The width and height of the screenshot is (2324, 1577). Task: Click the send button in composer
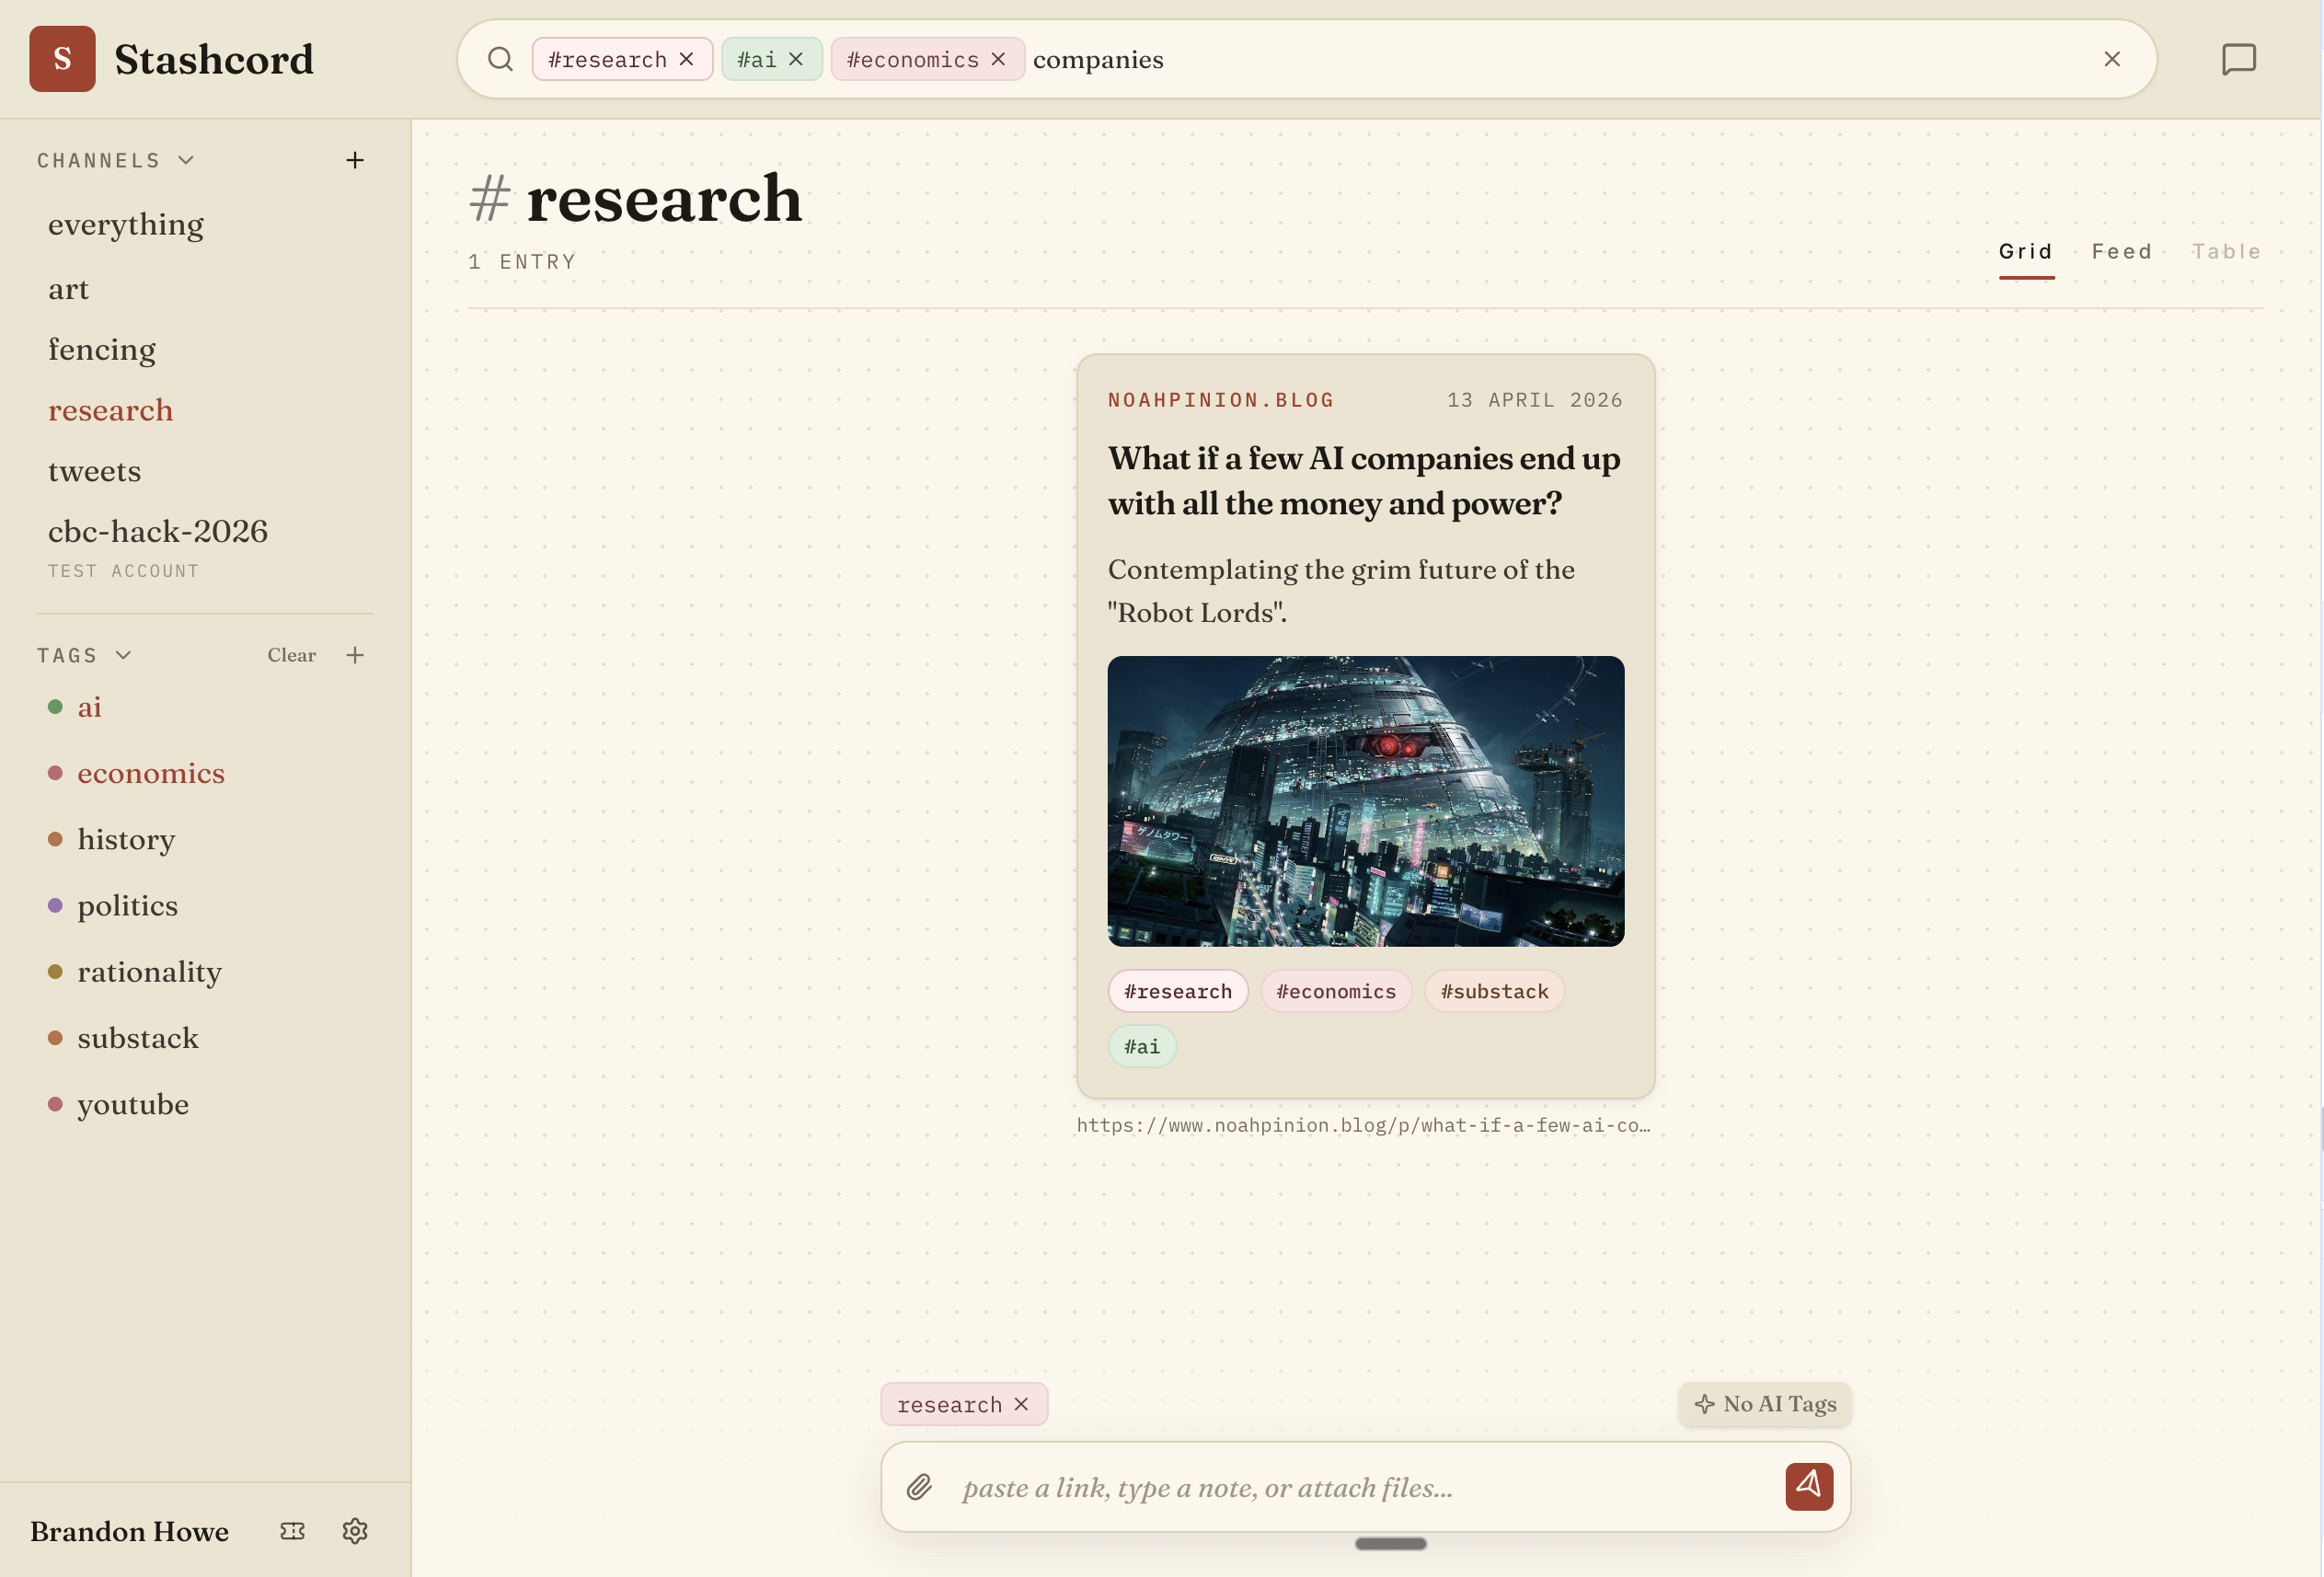pos(1808,1486)
